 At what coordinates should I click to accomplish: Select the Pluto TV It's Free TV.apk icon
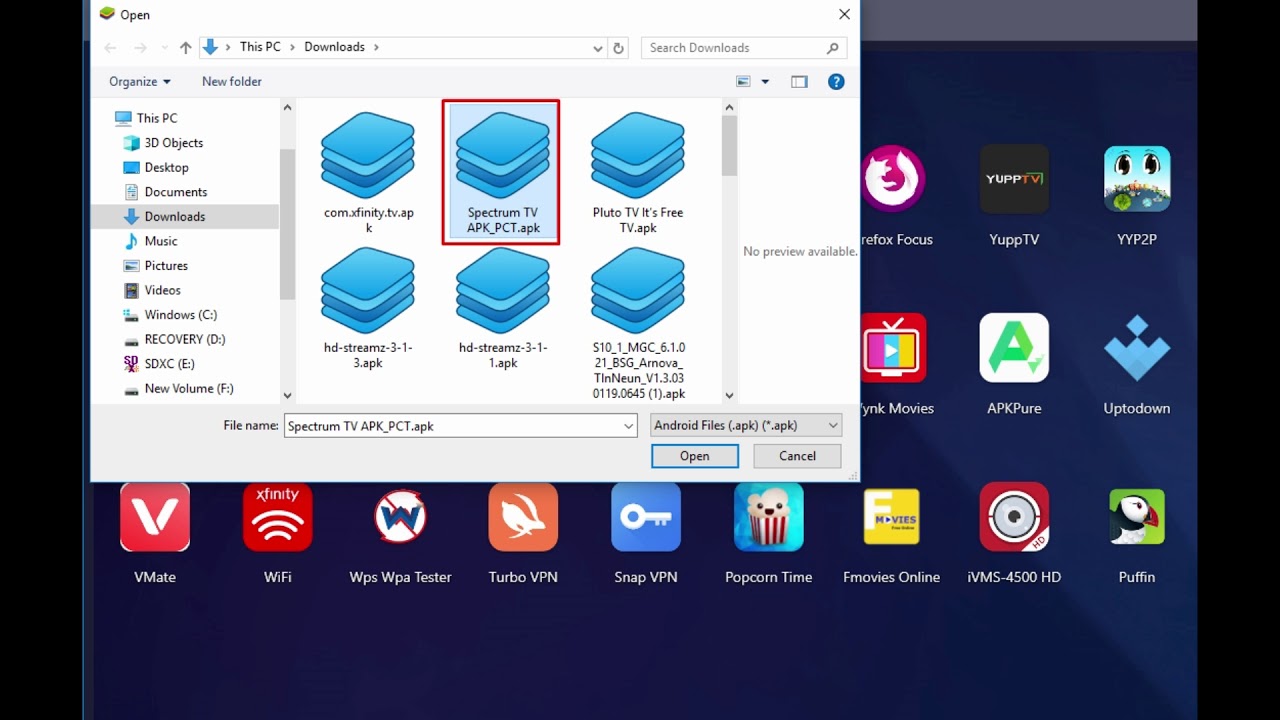pyautogui.click(x=637, y=155)
